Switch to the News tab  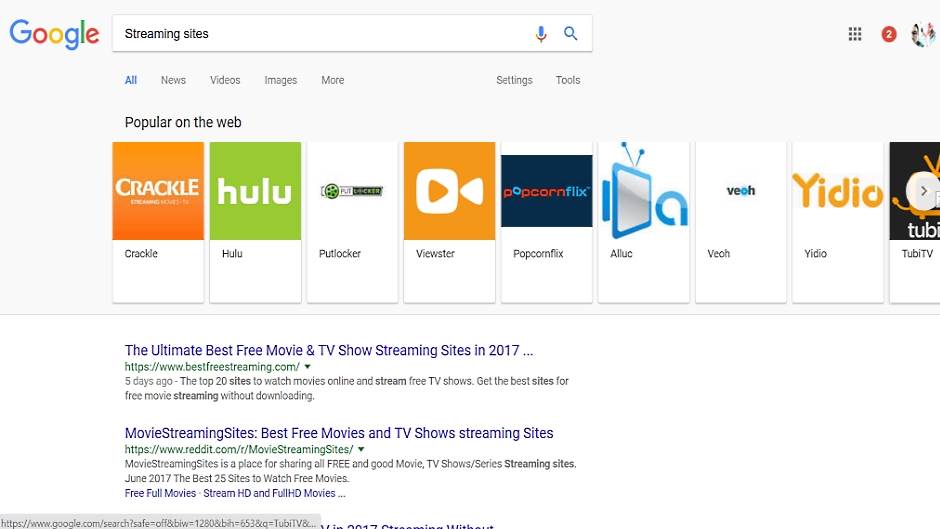[173, 80]
